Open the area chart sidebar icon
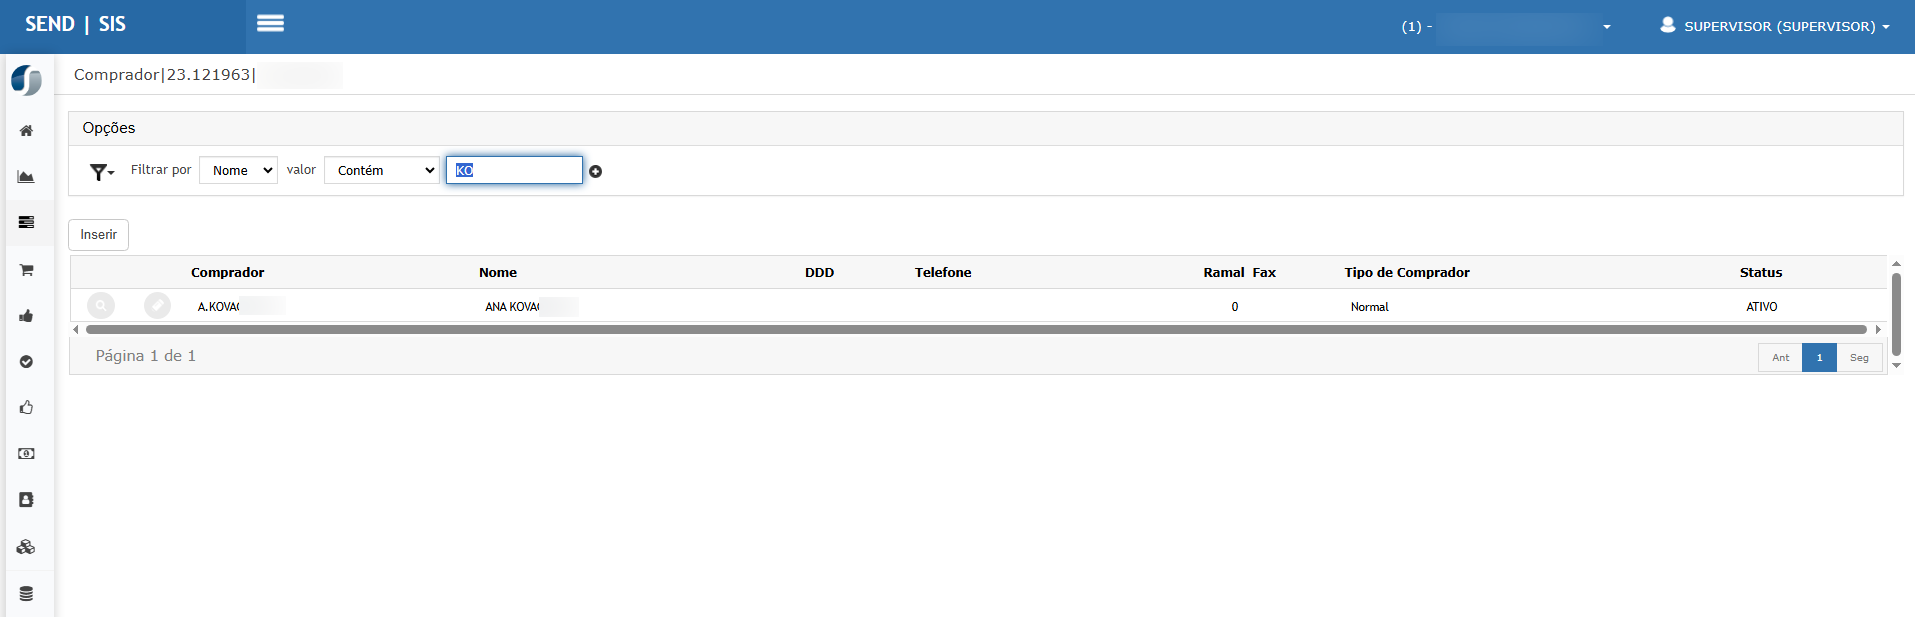Image resolution: width=1915 pixels, height=617 pixels. click(x=27, y=177)
